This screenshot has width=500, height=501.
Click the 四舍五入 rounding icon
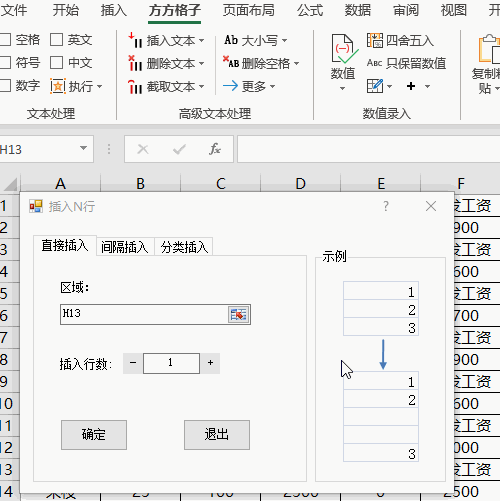tap(375, 40)
